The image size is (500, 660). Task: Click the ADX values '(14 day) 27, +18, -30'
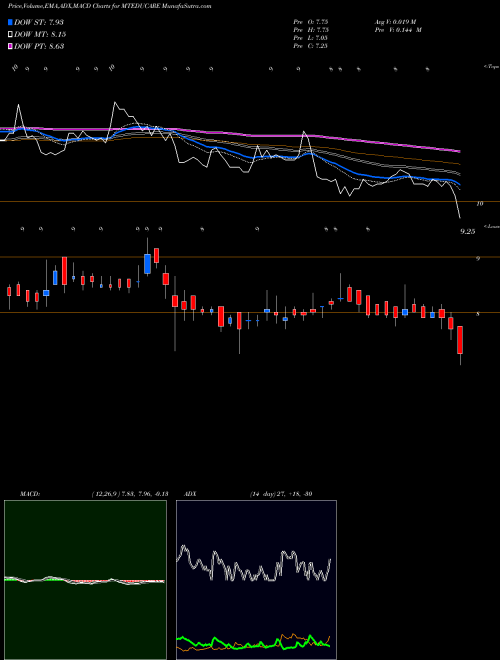(x=281, y=494)
